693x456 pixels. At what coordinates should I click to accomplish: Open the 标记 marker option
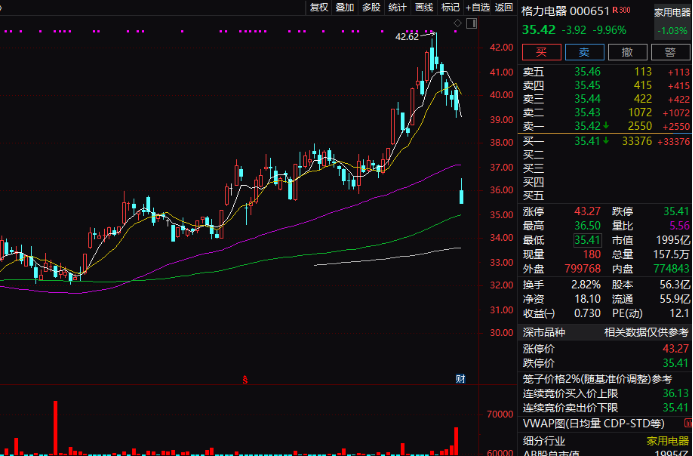(x=450, y=7)
